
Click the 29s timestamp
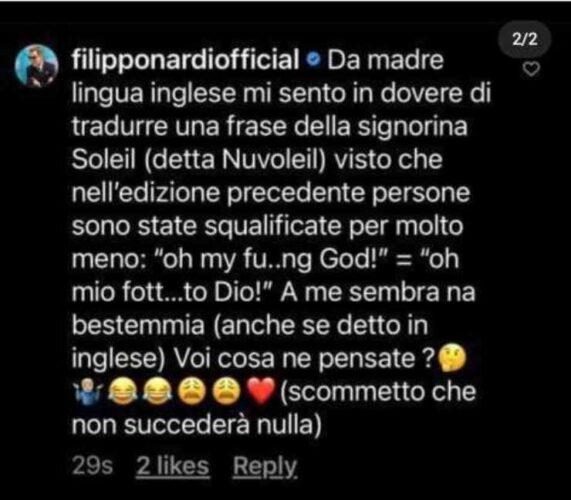pyautogui.click(x=92, y=466)
